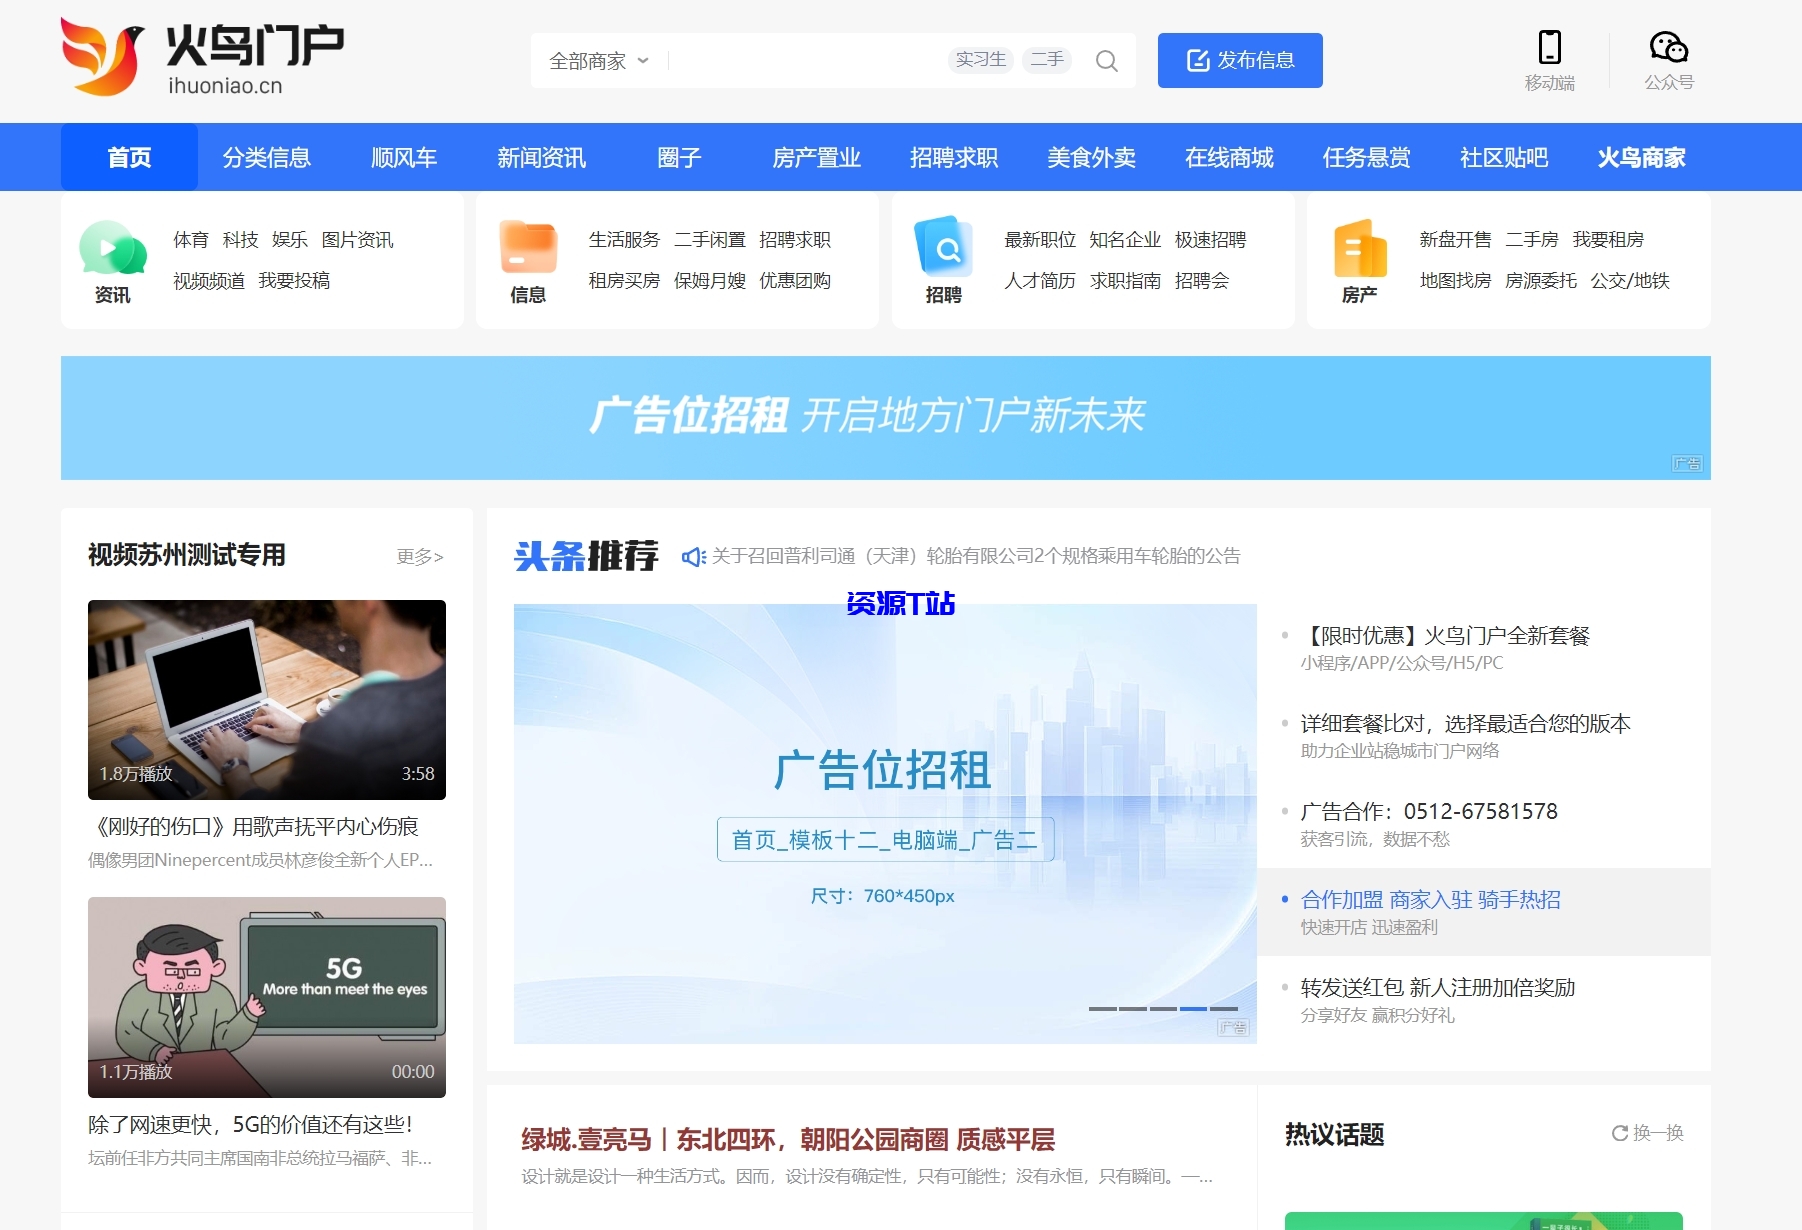Select the 顺风车 navigation tab
The height and width of the screenshot is (1230, 1802).
coord(403,157)
